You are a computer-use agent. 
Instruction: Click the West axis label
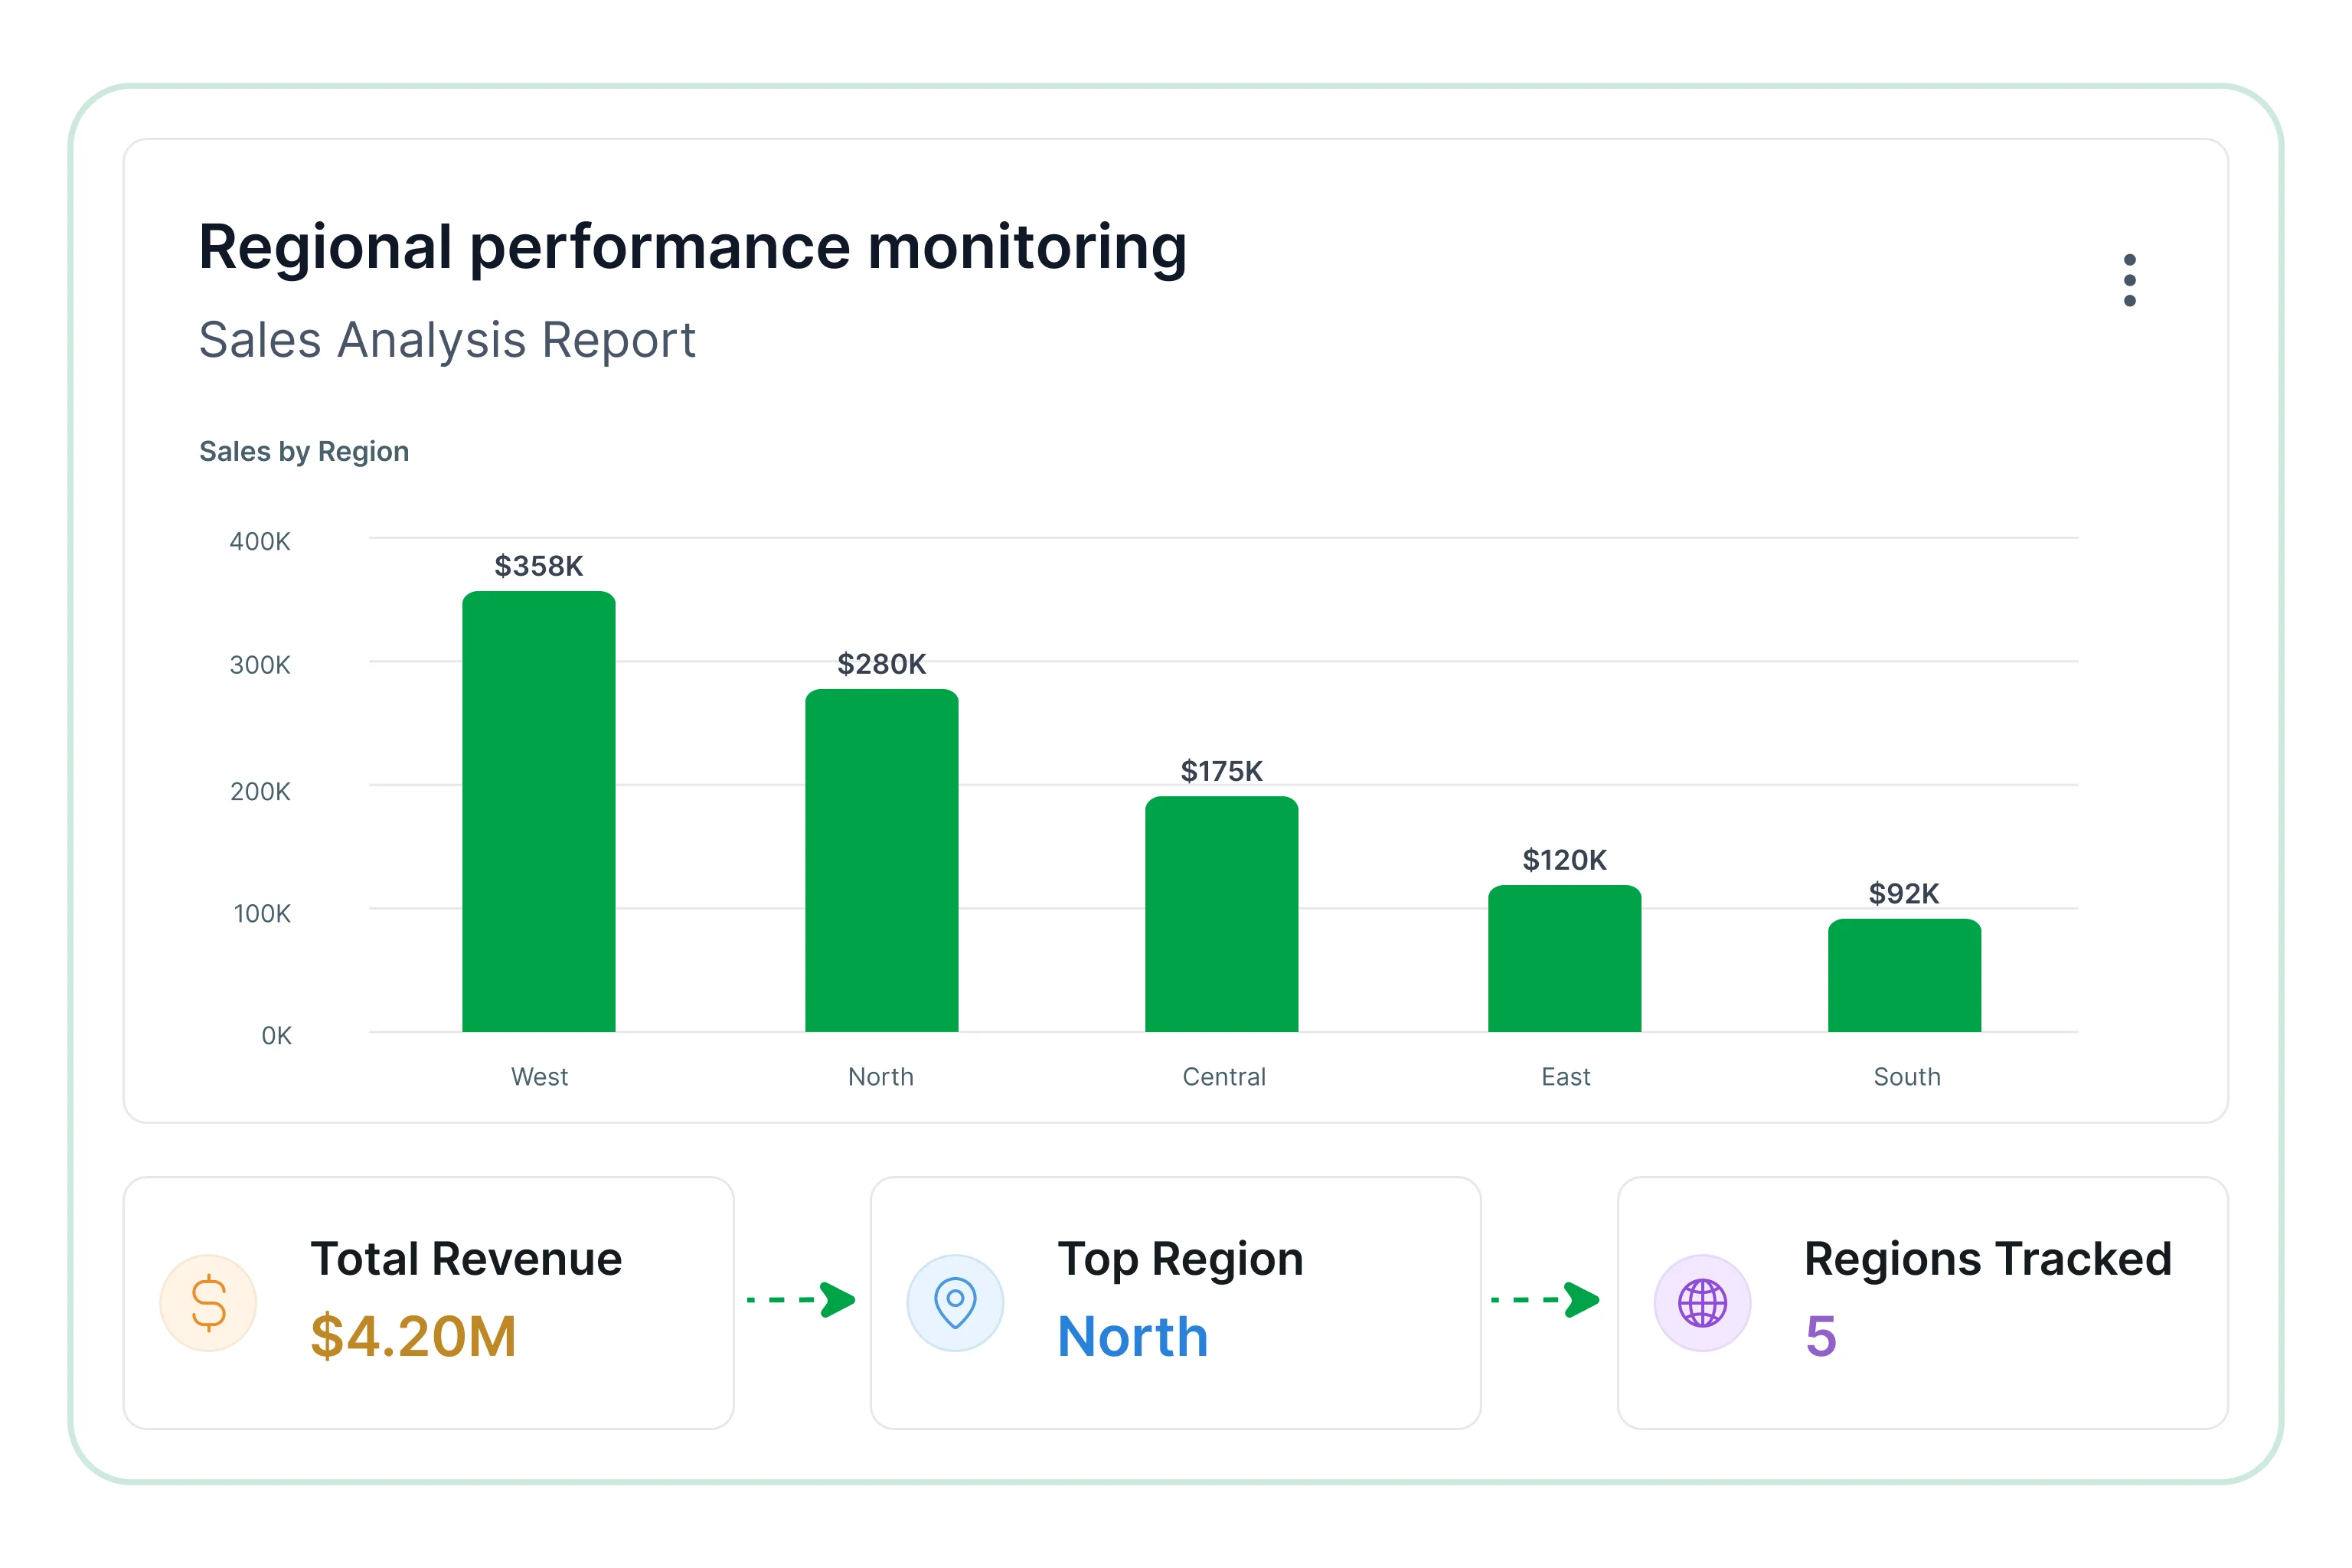coord(540,1077)
